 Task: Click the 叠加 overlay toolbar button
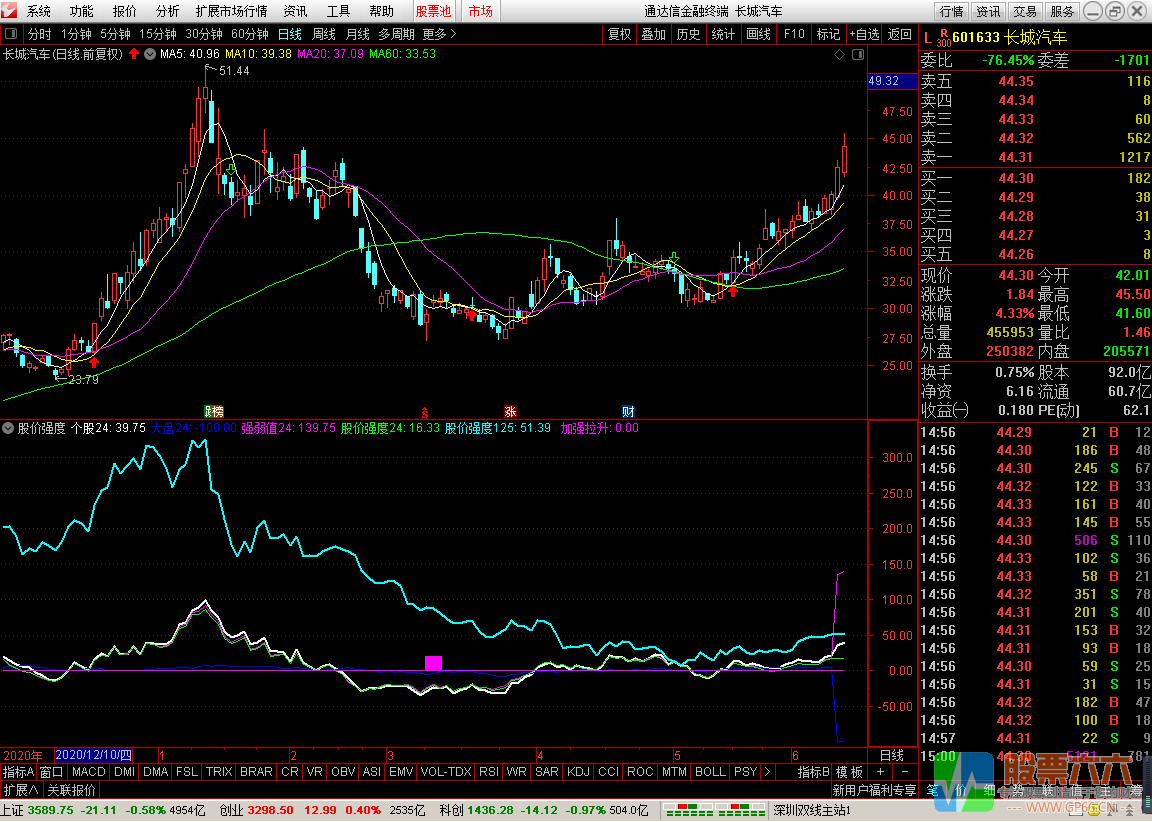[653, 35]
